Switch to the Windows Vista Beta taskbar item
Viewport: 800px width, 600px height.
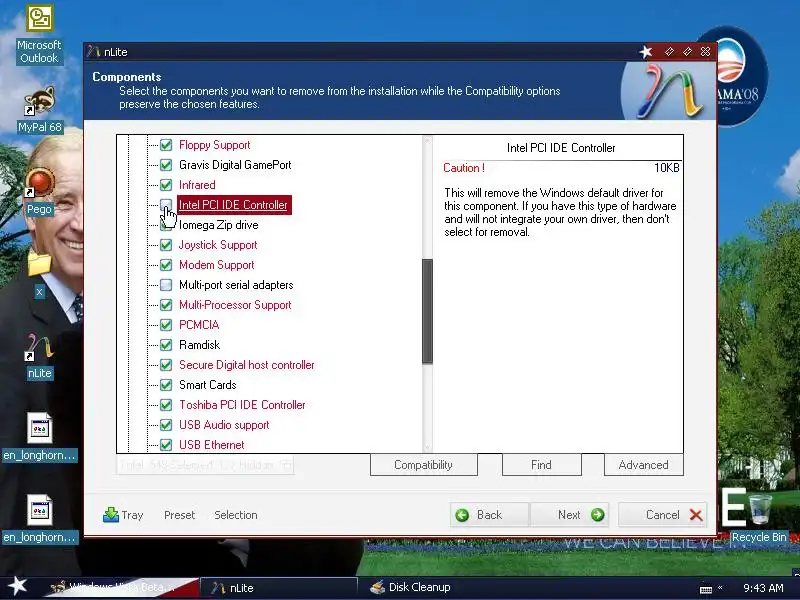[x=122, y=587]
